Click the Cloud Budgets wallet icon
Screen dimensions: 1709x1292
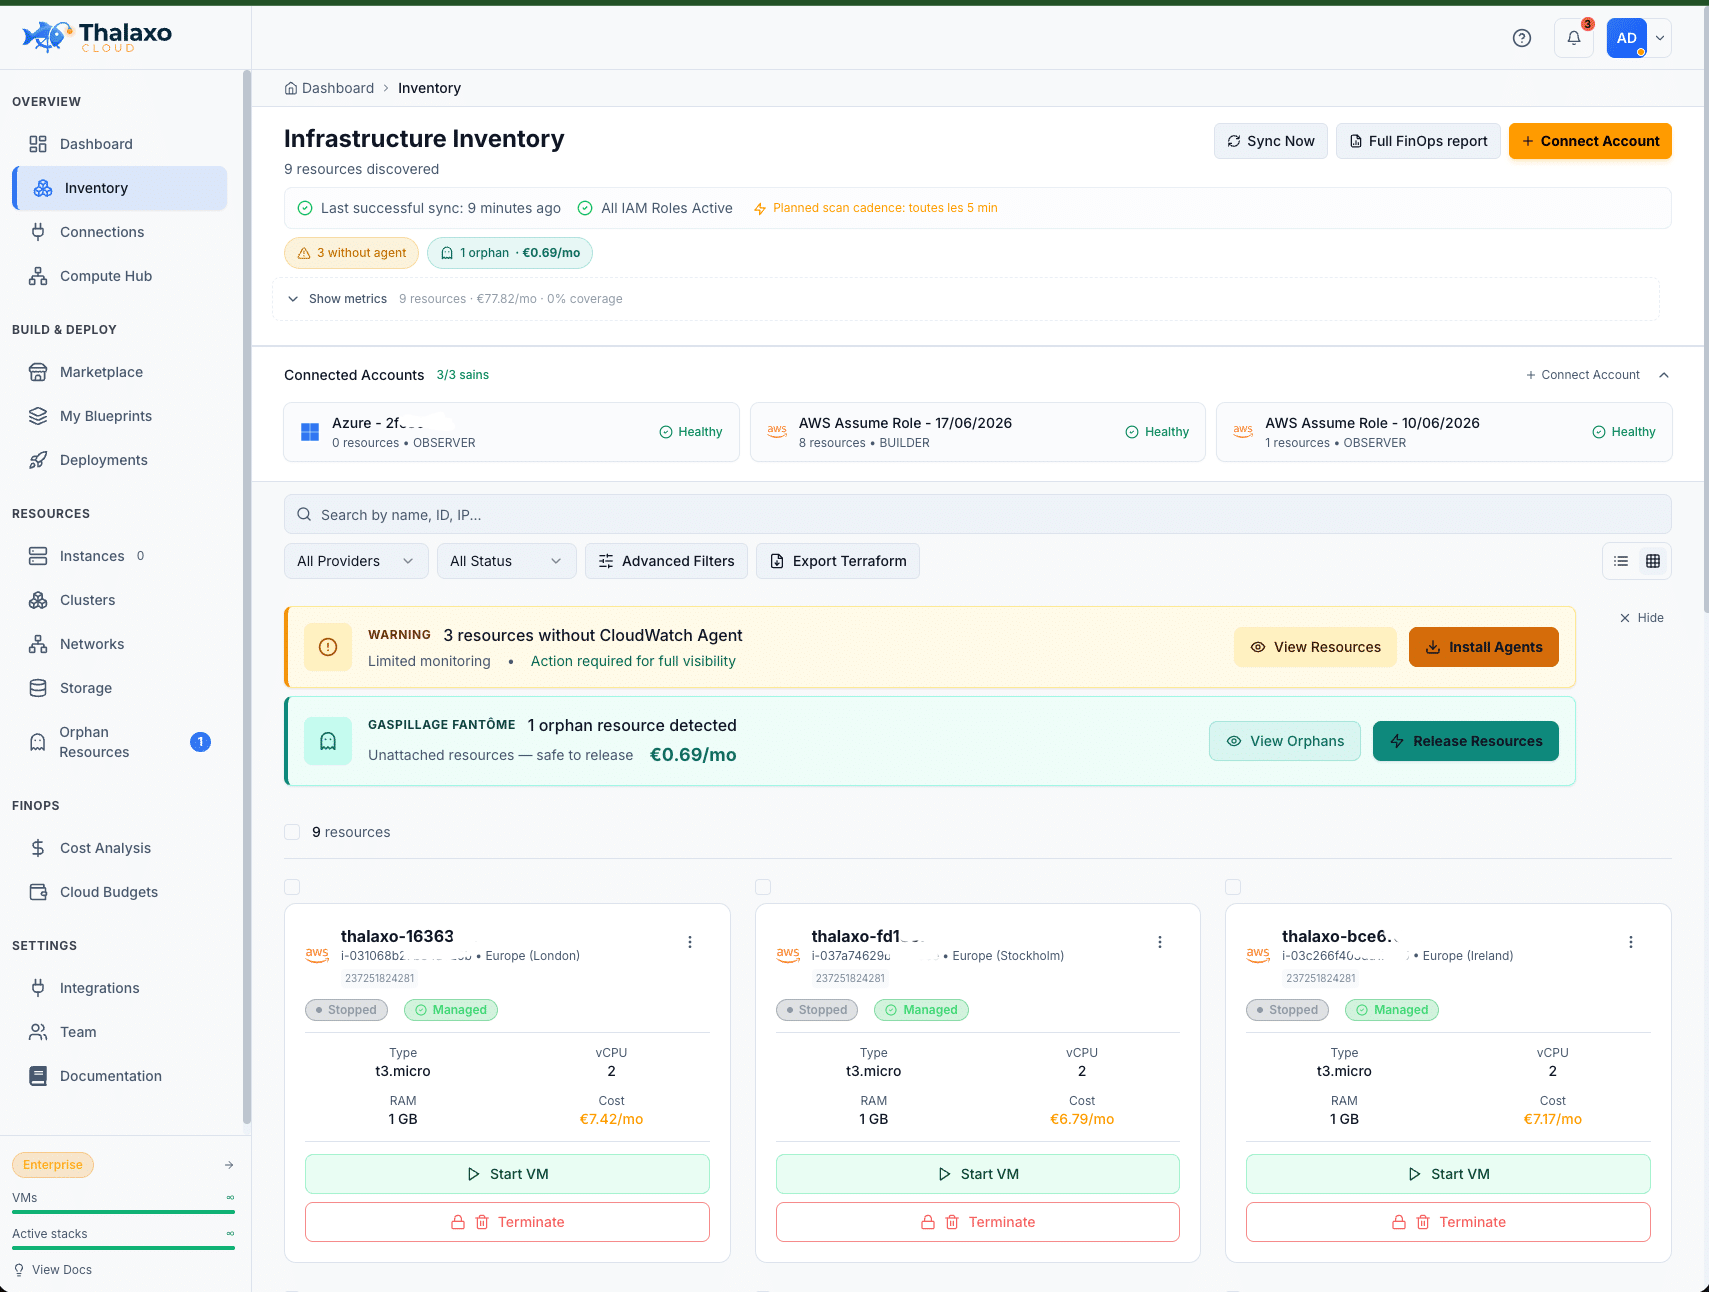pos(38,892)
